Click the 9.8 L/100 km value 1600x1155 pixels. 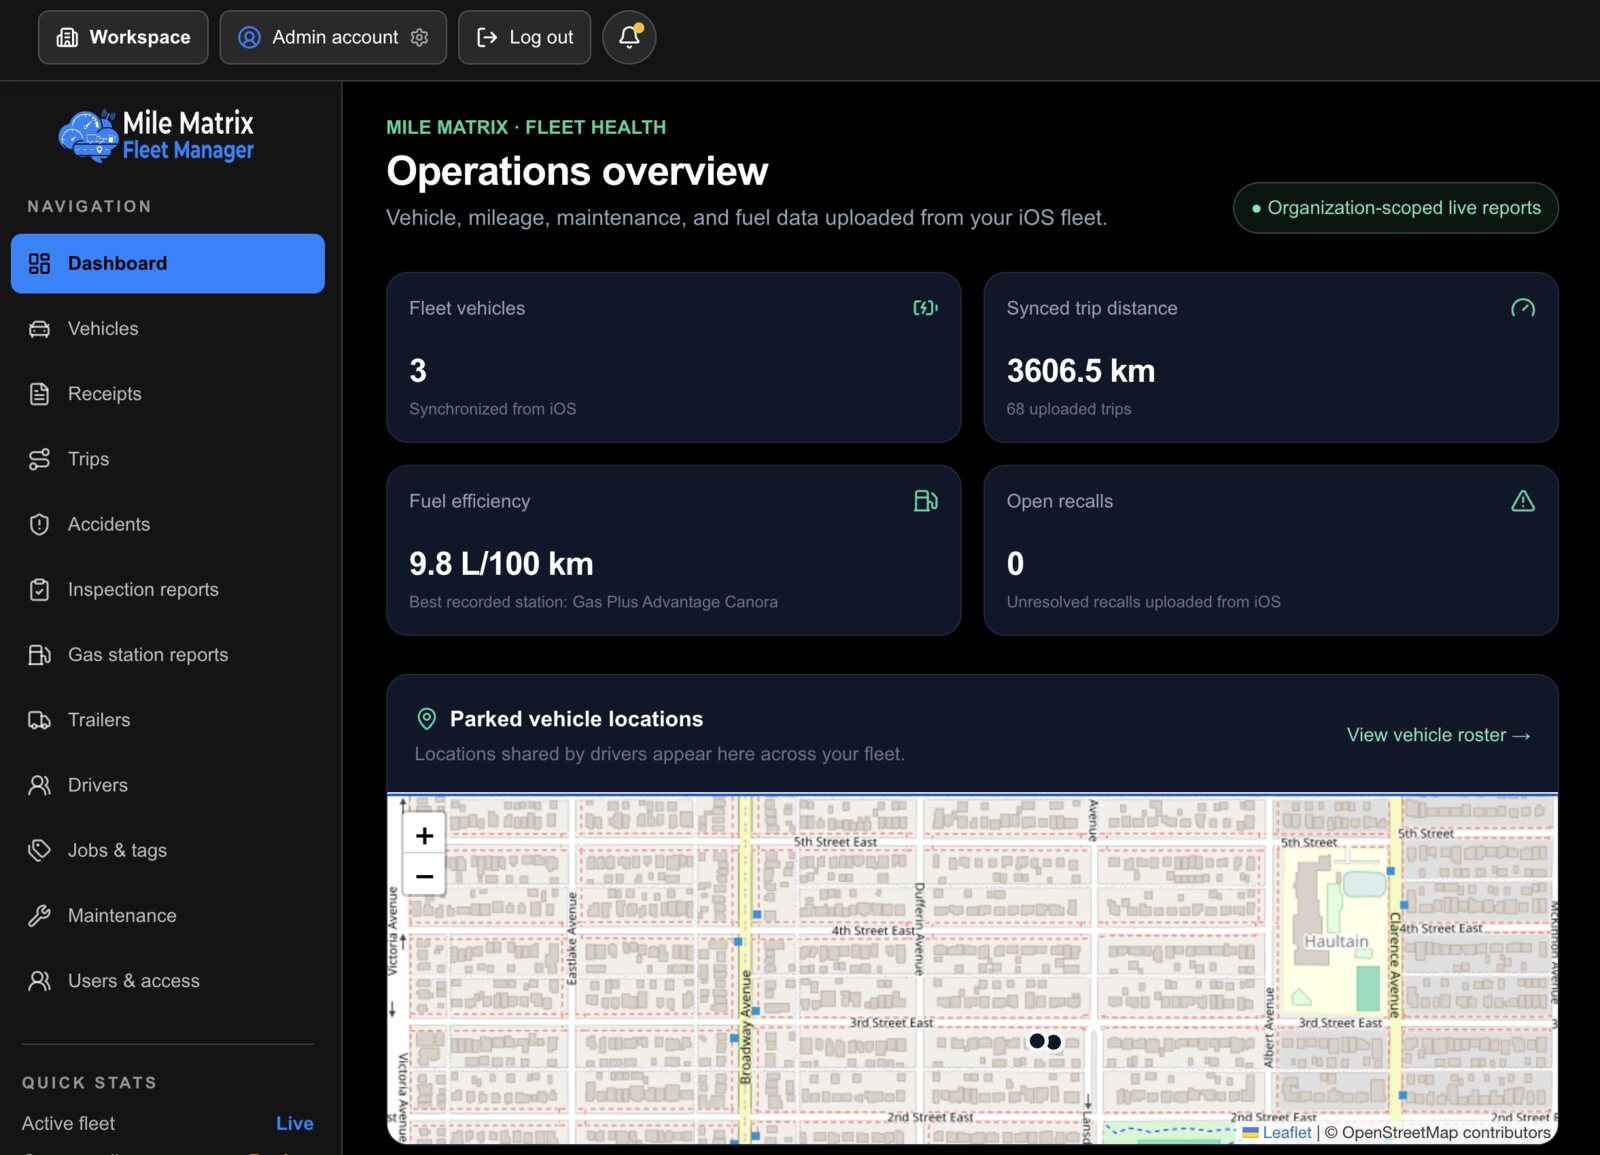pos(501,564)
